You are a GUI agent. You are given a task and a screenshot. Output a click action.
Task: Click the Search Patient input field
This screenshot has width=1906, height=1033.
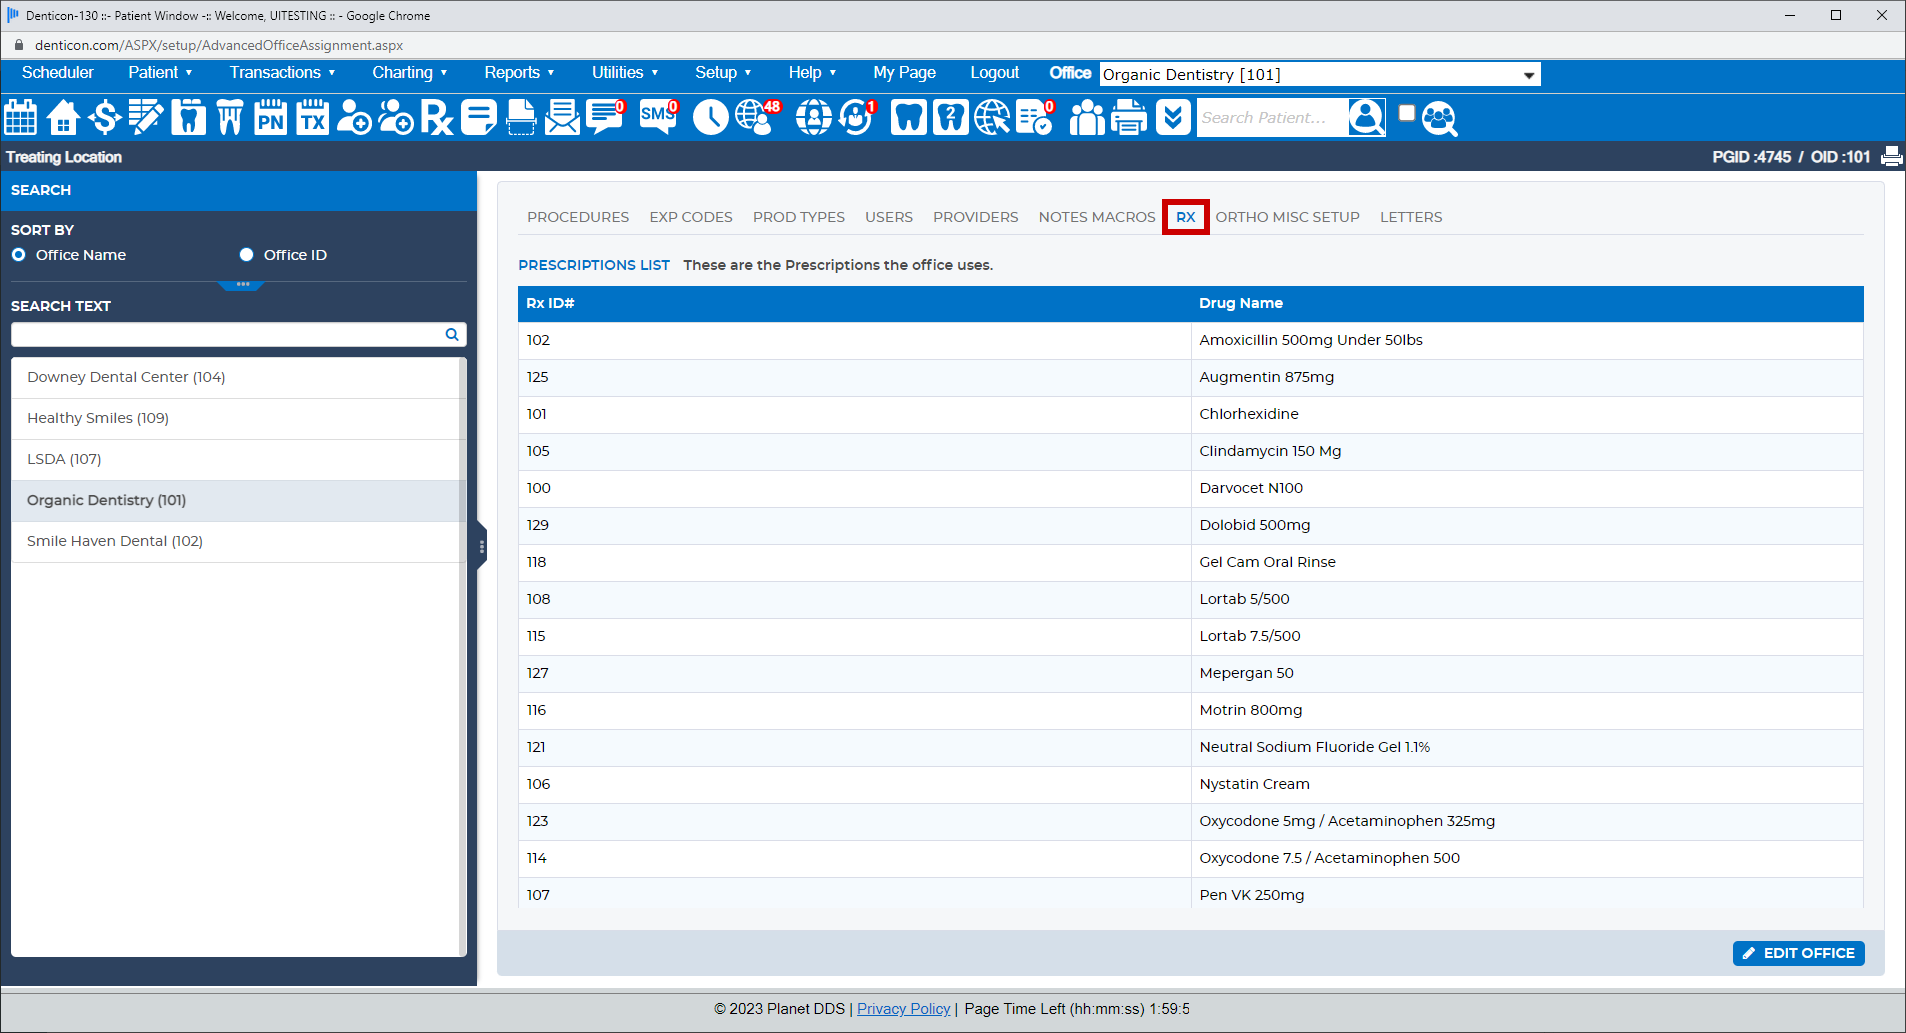coord(1272,118)
